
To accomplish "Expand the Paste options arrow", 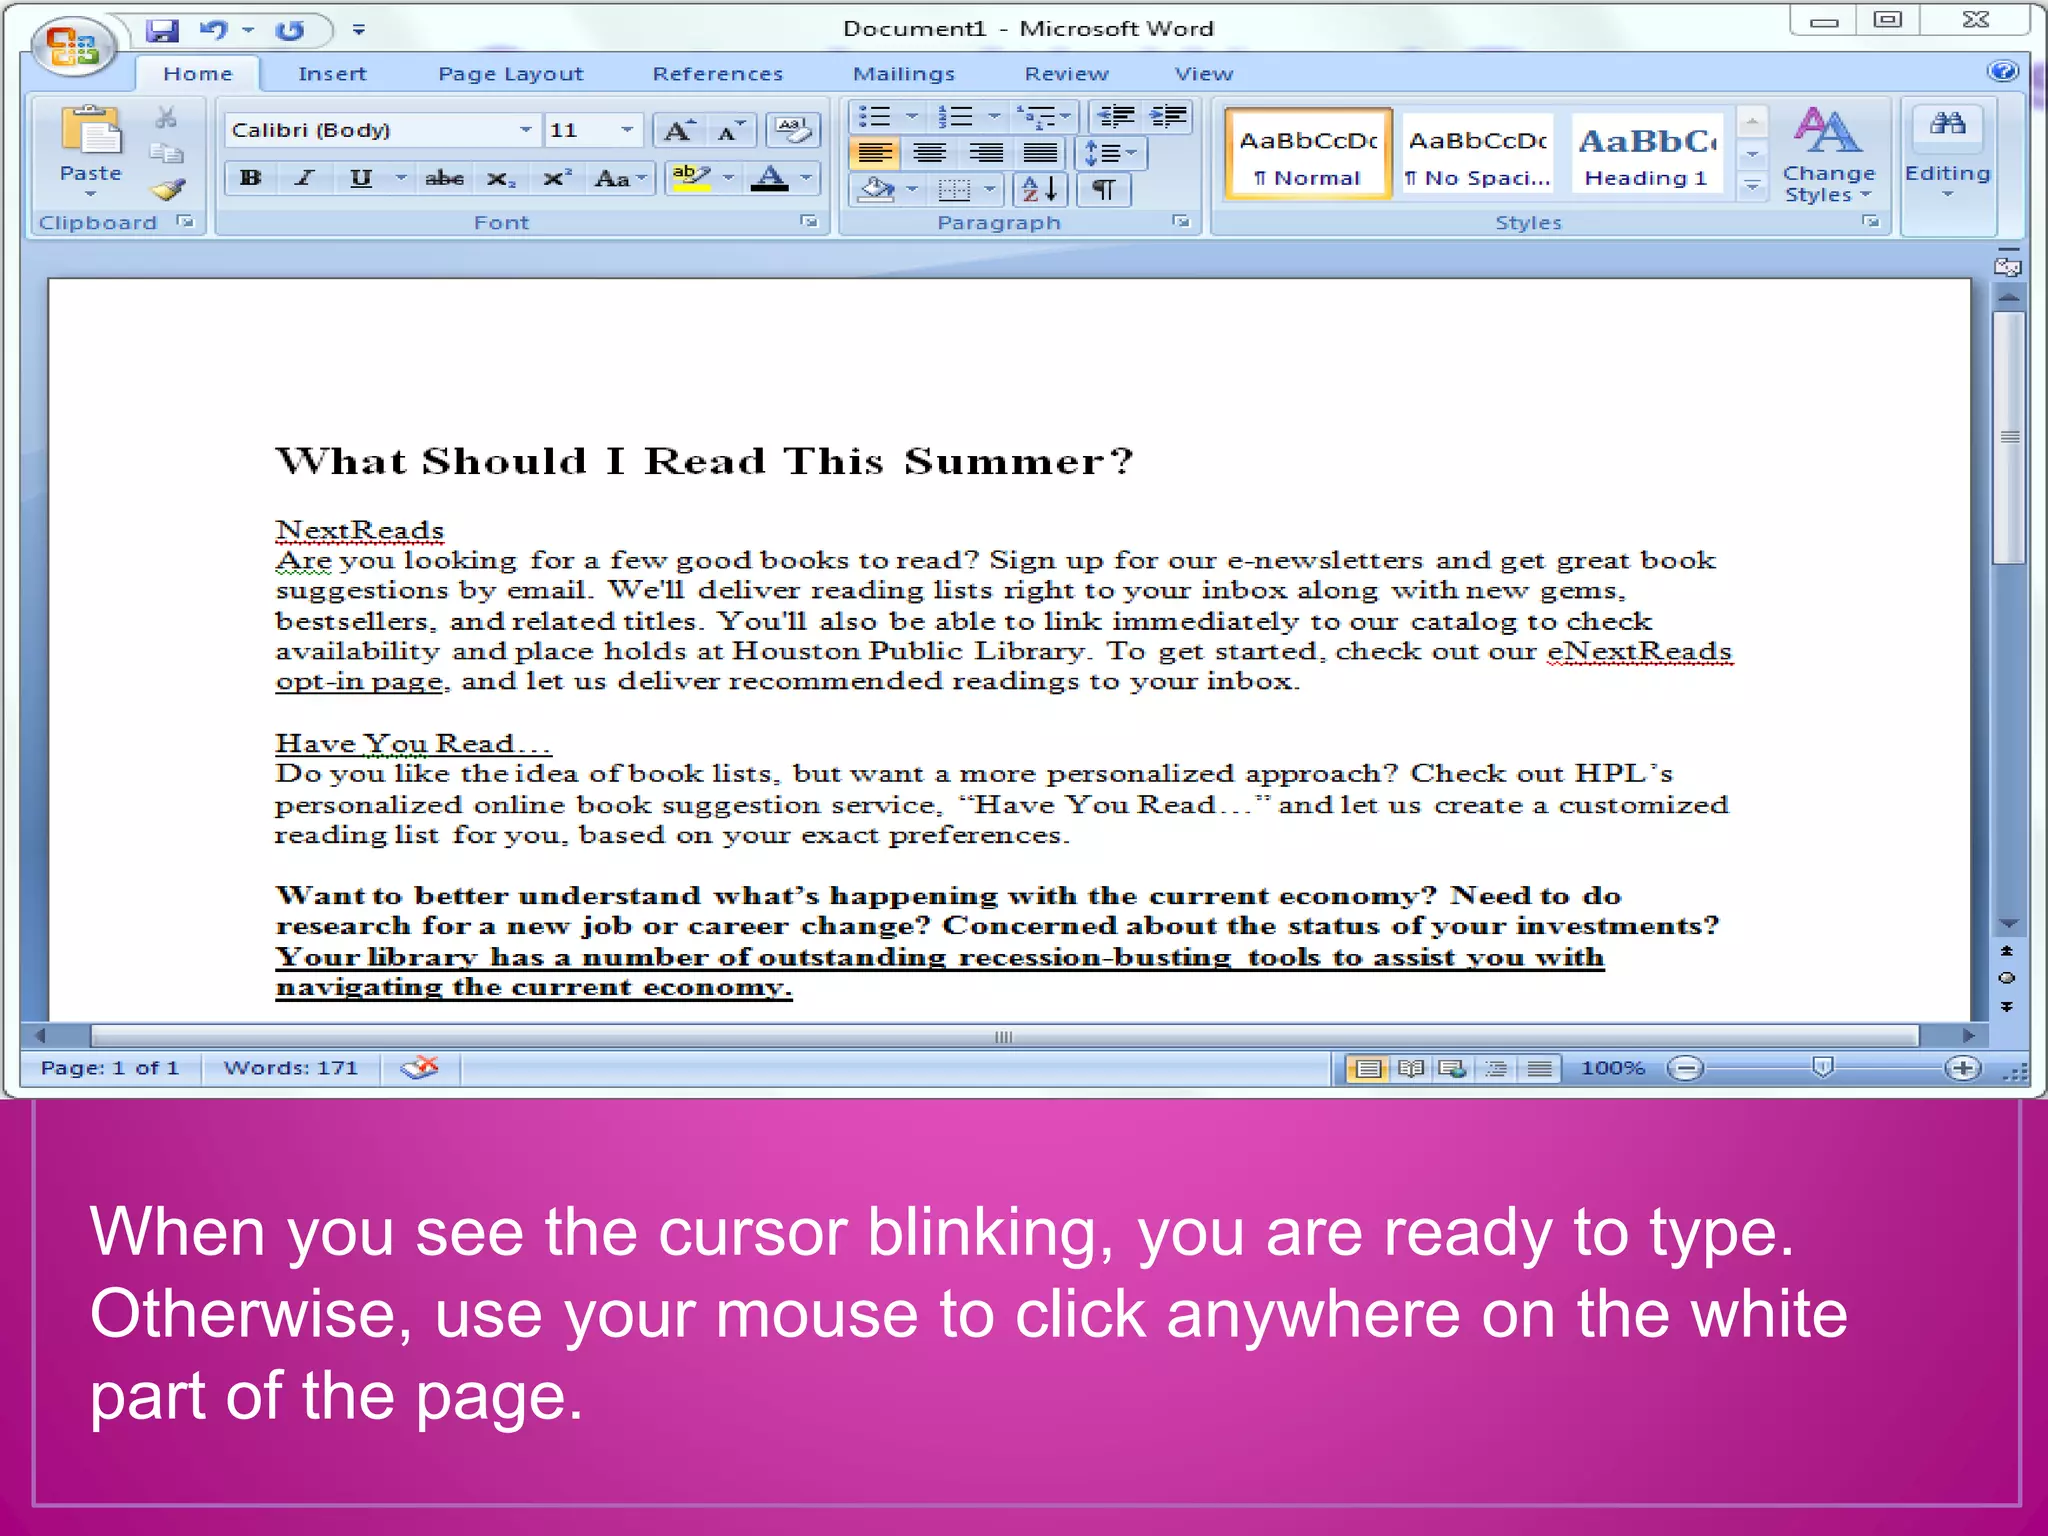I will (91, 194).
